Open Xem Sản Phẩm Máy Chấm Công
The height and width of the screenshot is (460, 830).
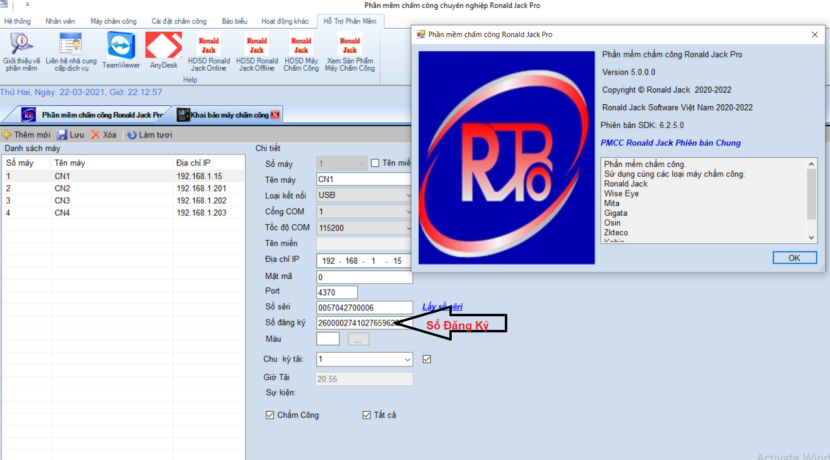[350, 52]
